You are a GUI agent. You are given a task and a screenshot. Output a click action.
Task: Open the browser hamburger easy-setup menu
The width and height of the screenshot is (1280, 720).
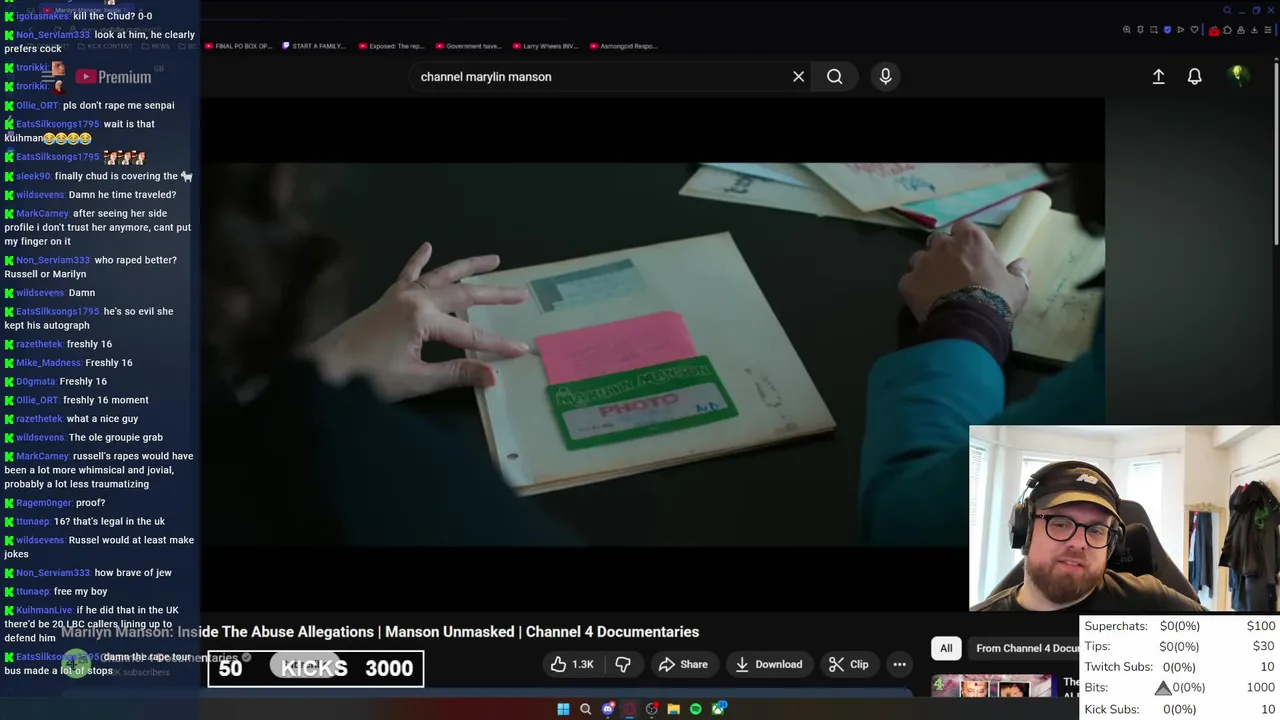click(x=1268, y=30)
